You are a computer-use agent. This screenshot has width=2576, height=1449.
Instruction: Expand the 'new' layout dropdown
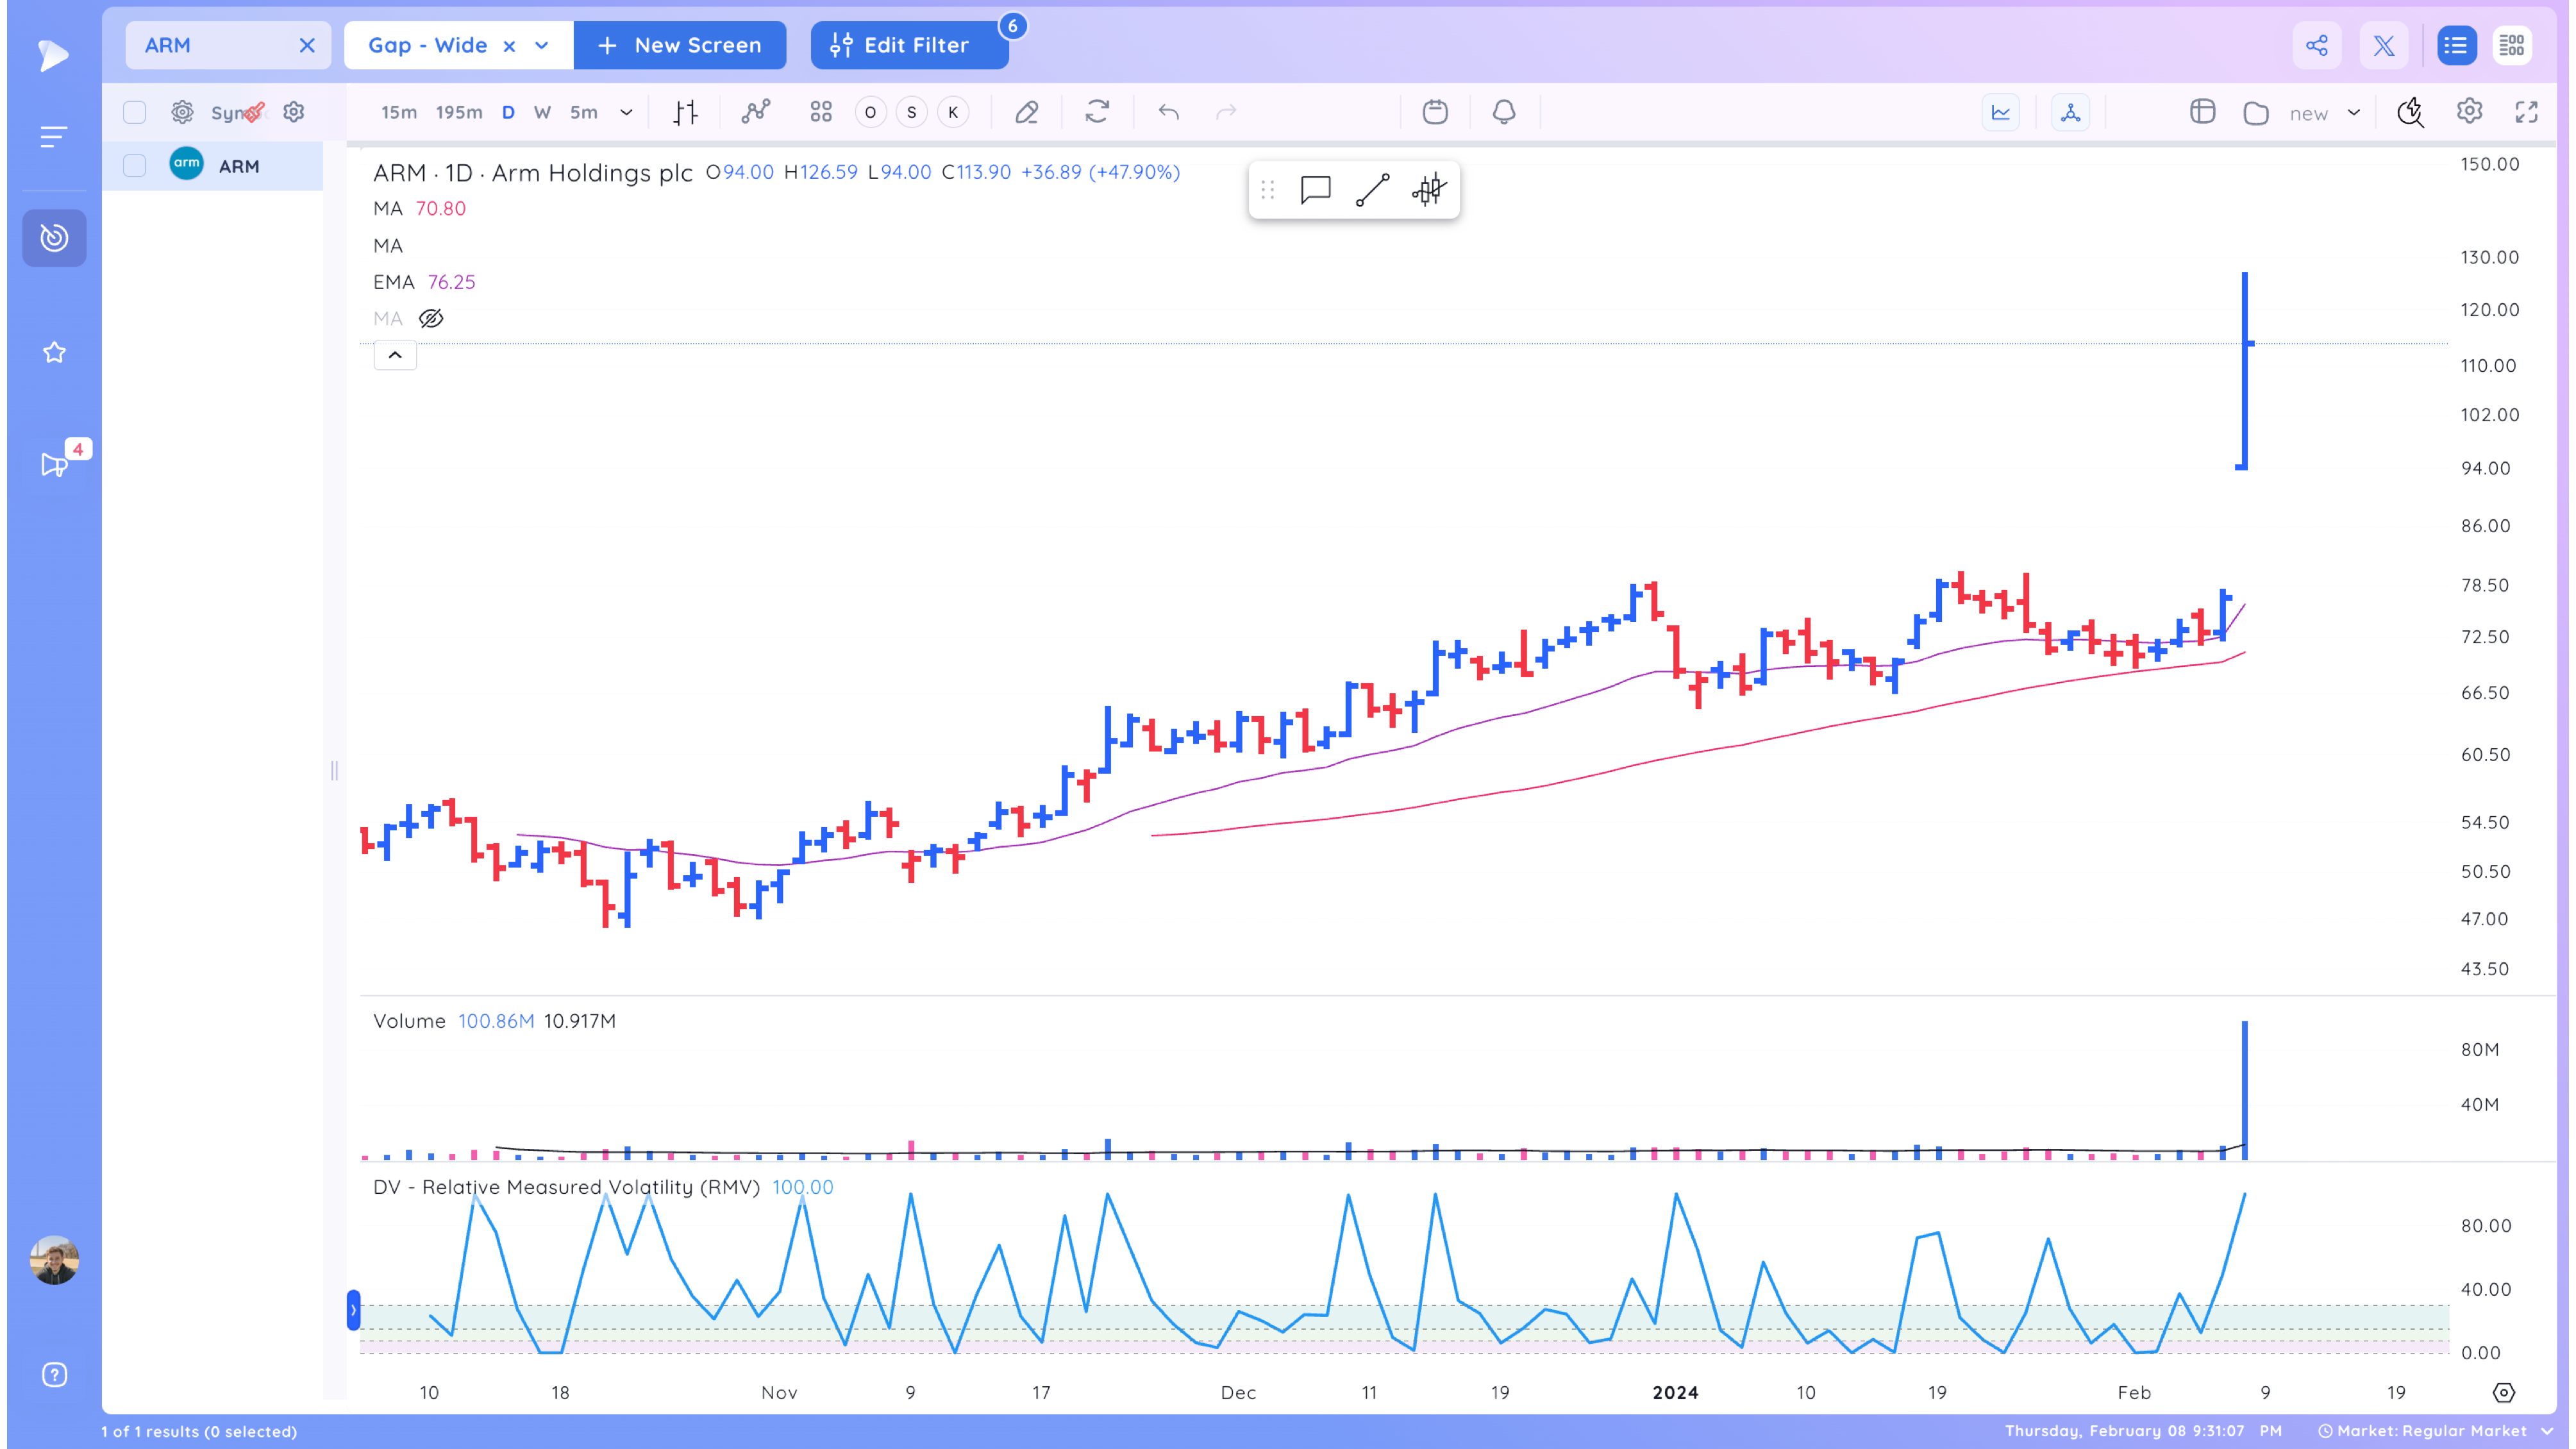pyautogui.click(x=2354, y=113)
